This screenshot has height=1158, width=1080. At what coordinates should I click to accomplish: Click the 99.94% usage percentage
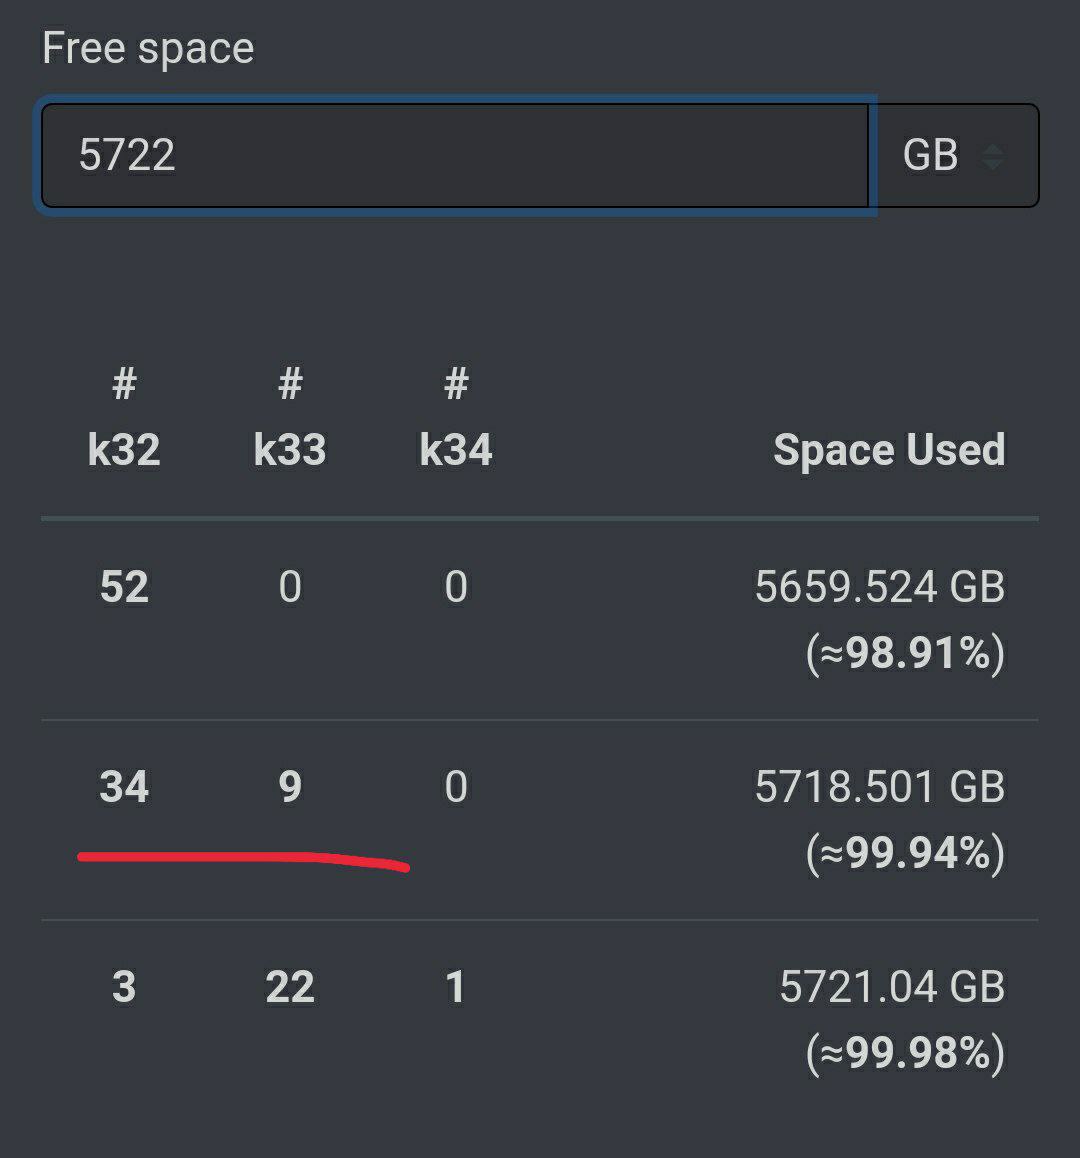[905, 854]
